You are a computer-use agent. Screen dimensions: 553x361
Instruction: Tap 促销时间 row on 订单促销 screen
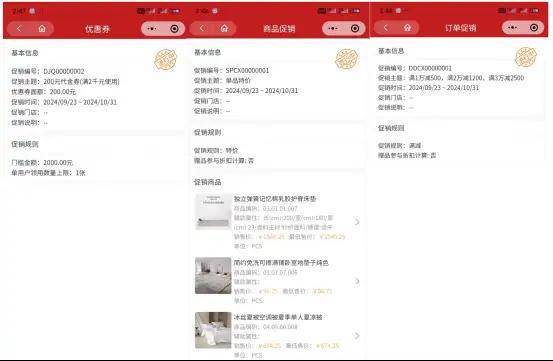[429, 87]
